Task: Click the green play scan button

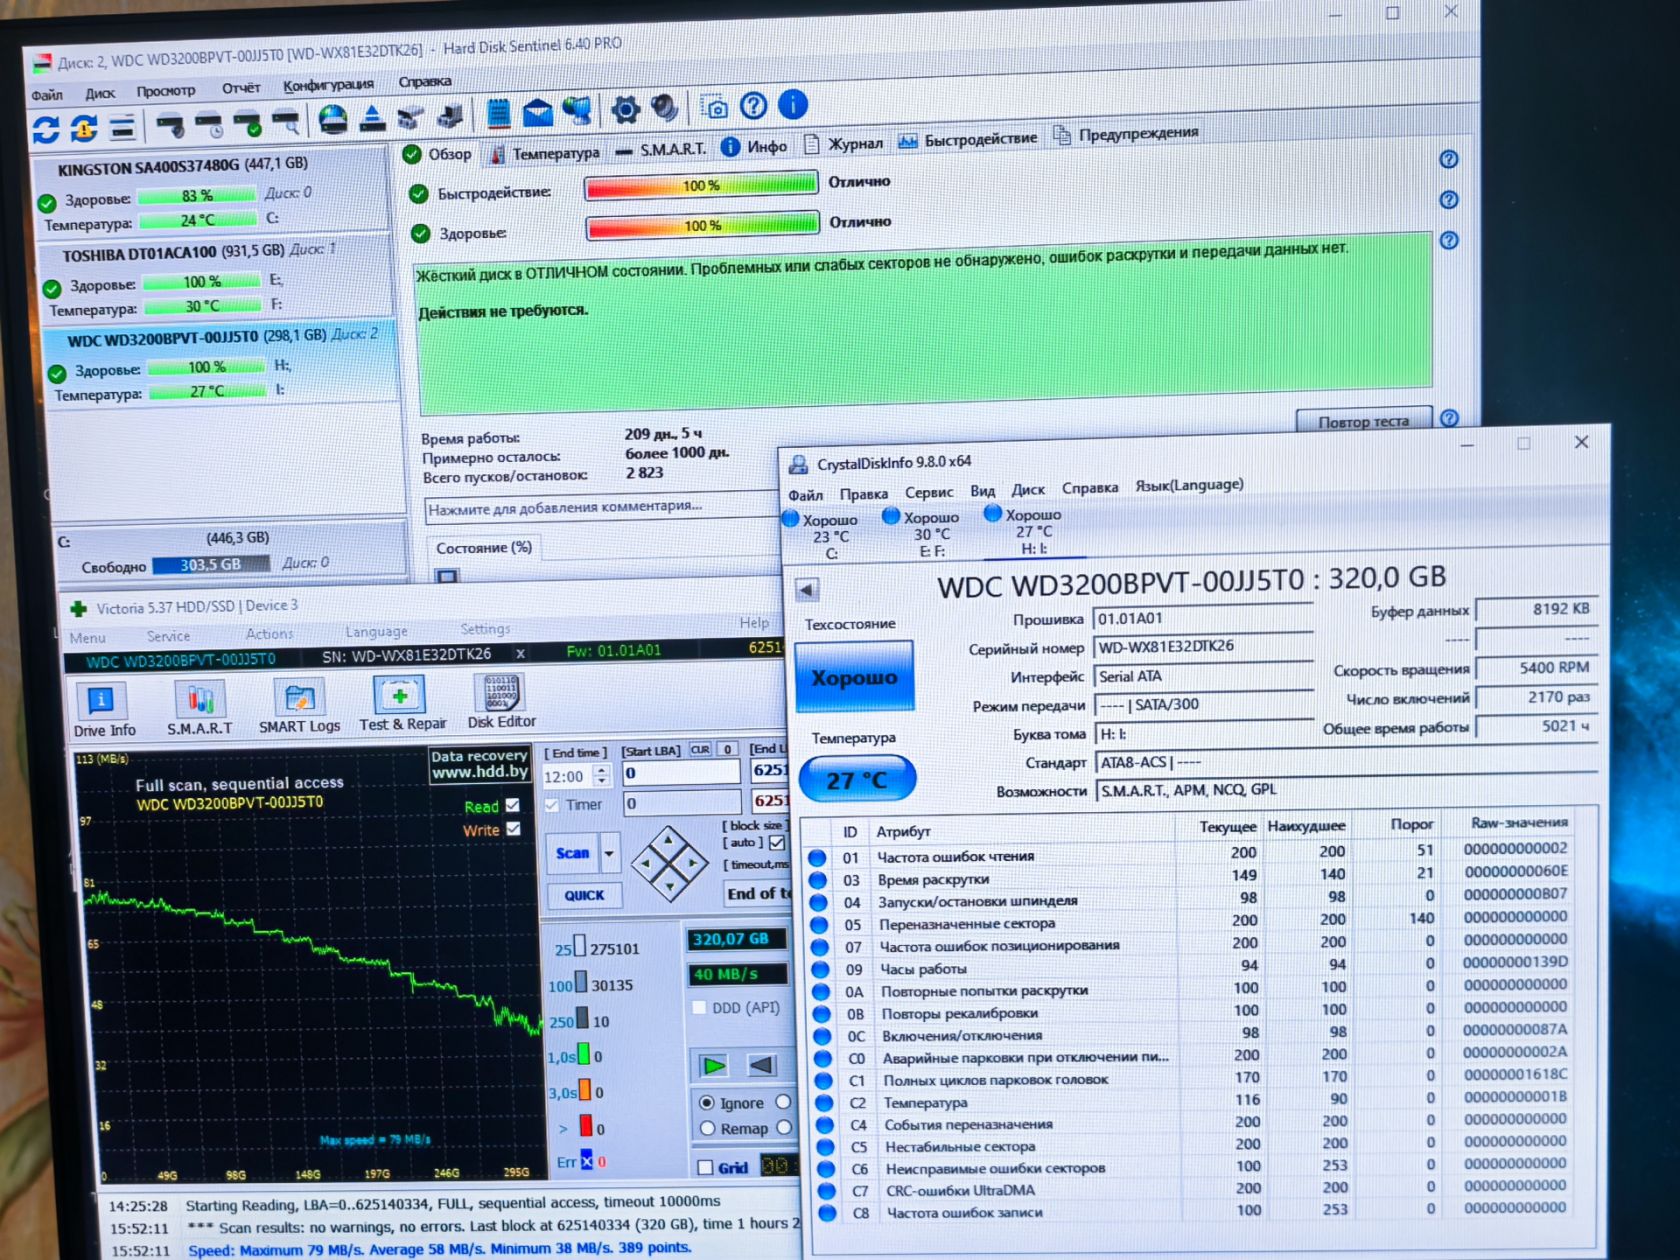Action: [715, 1065]
